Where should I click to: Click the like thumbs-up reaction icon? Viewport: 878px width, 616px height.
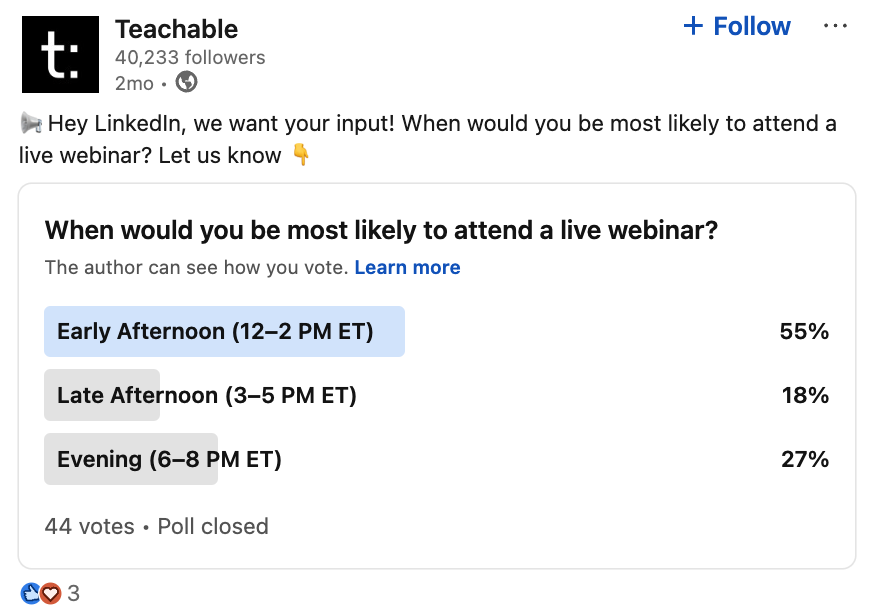click(30, 593)
